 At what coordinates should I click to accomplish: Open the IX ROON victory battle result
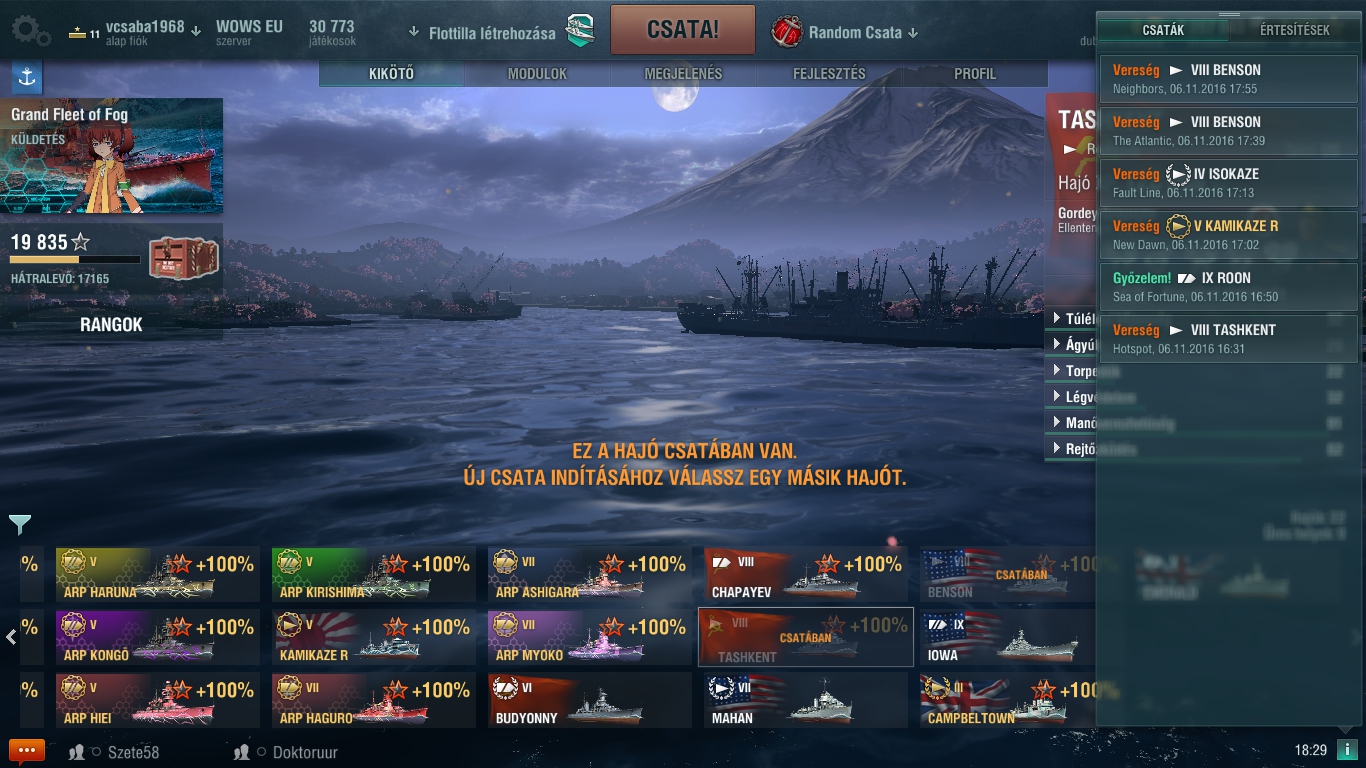pyautogui.click(x=1229, y=287)
